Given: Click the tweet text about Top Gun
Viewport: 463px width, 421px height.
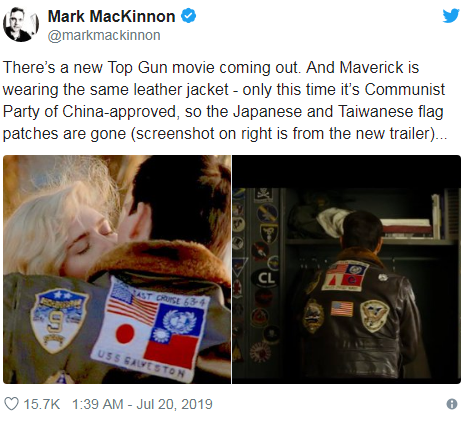Looking at the screenshot, I should (x=224, y=100).
